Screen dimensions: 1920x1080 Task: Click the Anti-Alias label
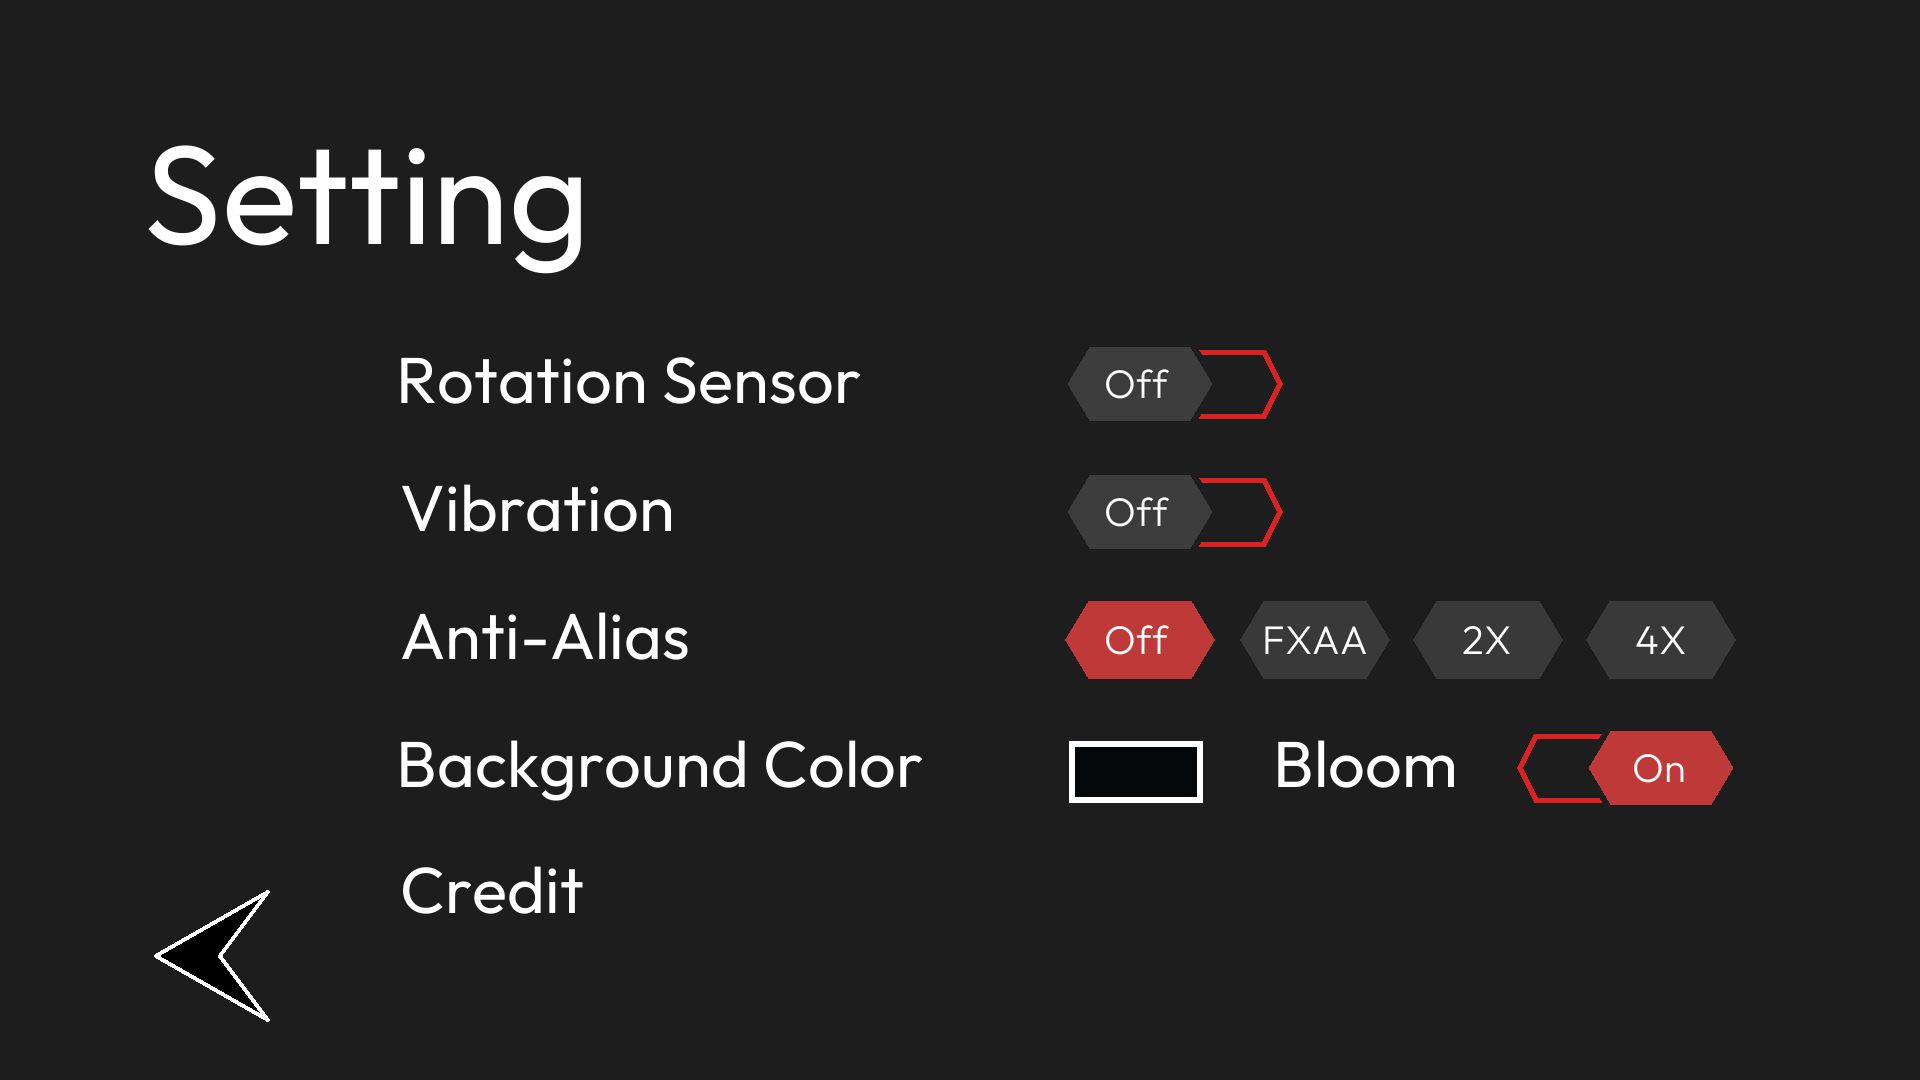545,638
